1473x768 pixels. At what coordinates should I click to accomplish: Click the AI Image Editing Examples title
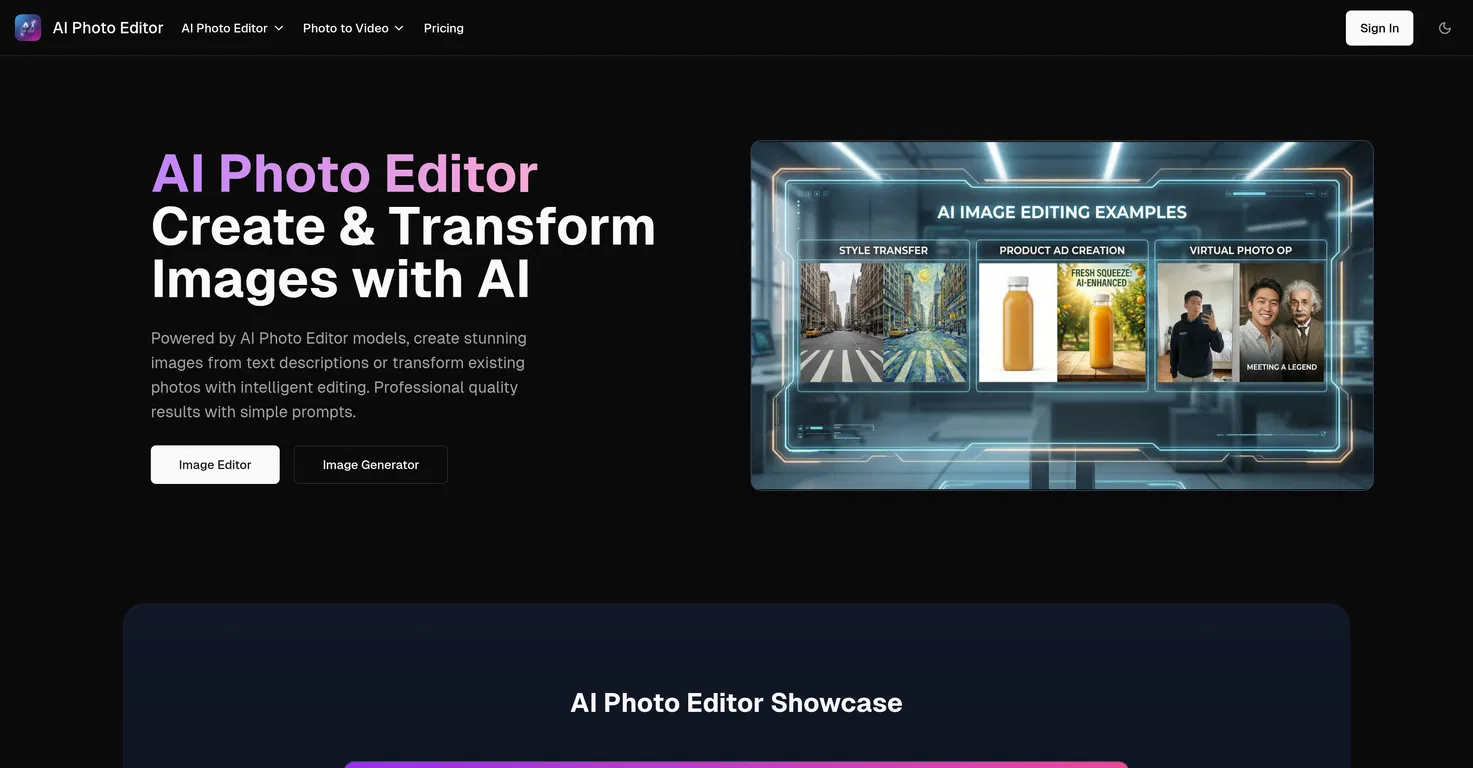[x=1061, y=212]
